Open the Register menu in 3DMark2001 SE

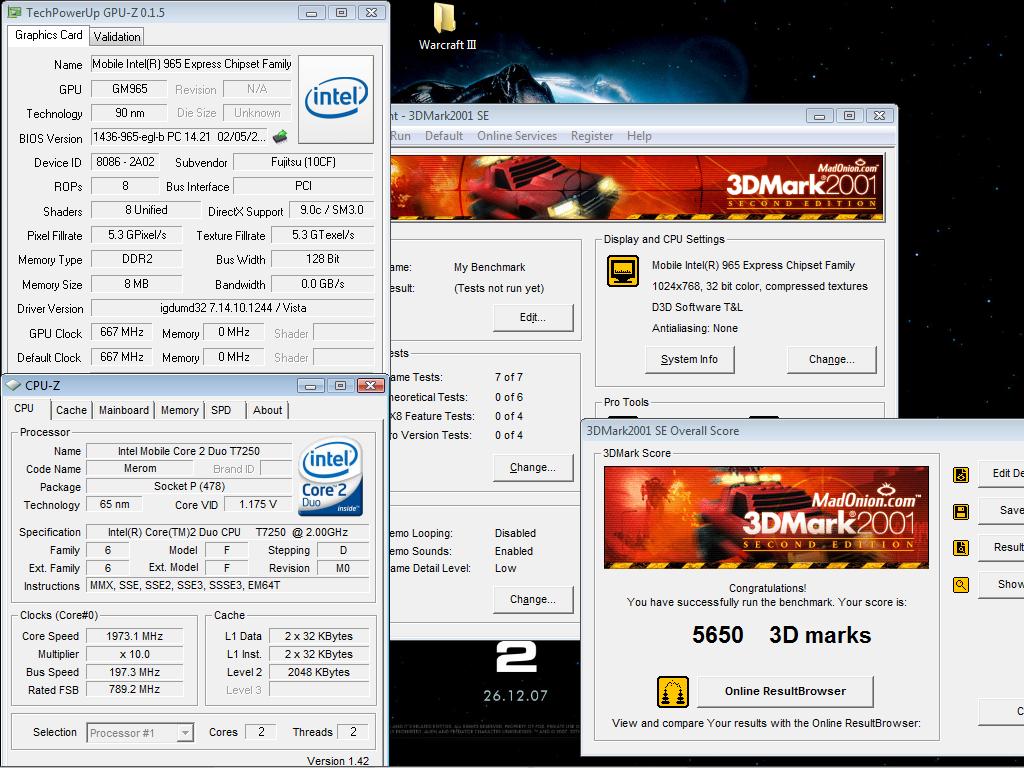(x=592, y=136)
